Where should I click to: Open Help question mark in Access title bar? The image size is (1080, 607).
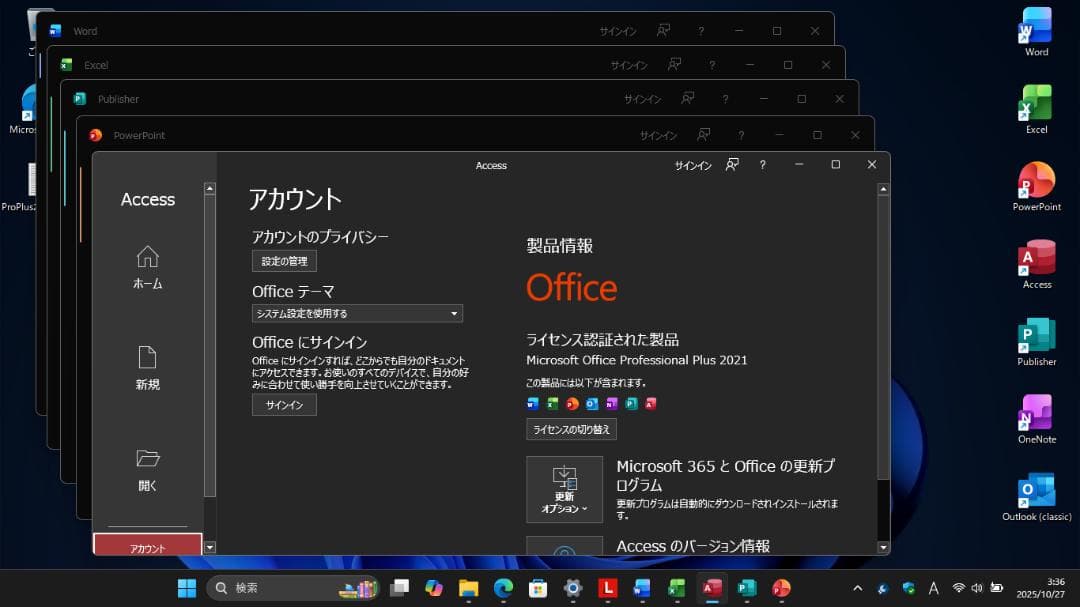pyautogui.click(x=762, y=165)
